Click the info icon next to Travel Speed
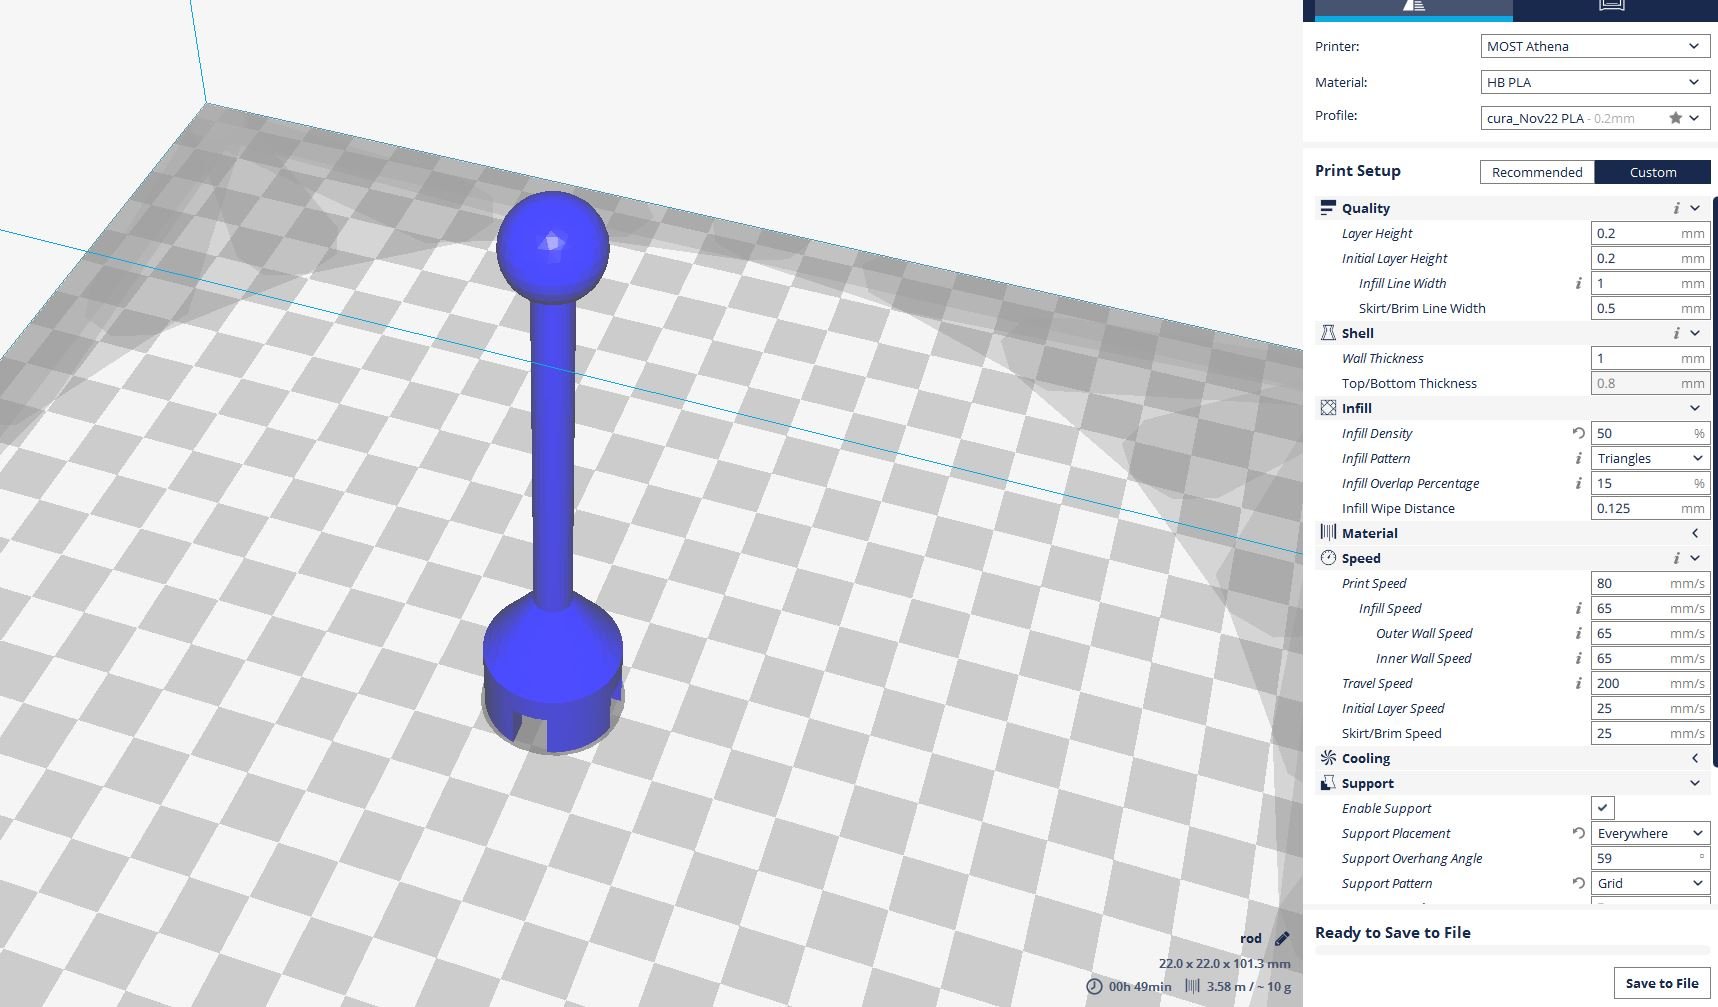Viewport: 1718px width, 1007px height. tap(1578, 683)
